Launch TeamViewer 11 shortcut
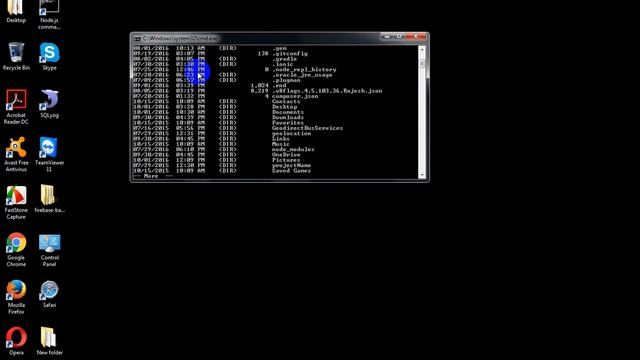The height and width of the screenshot is (360, 640). [x=49, y=154]
